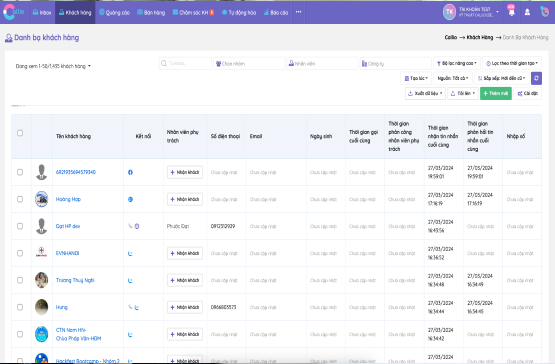Click the Tên khách hàng column header
Screen dimensions: 555x364
click(73, 136)
